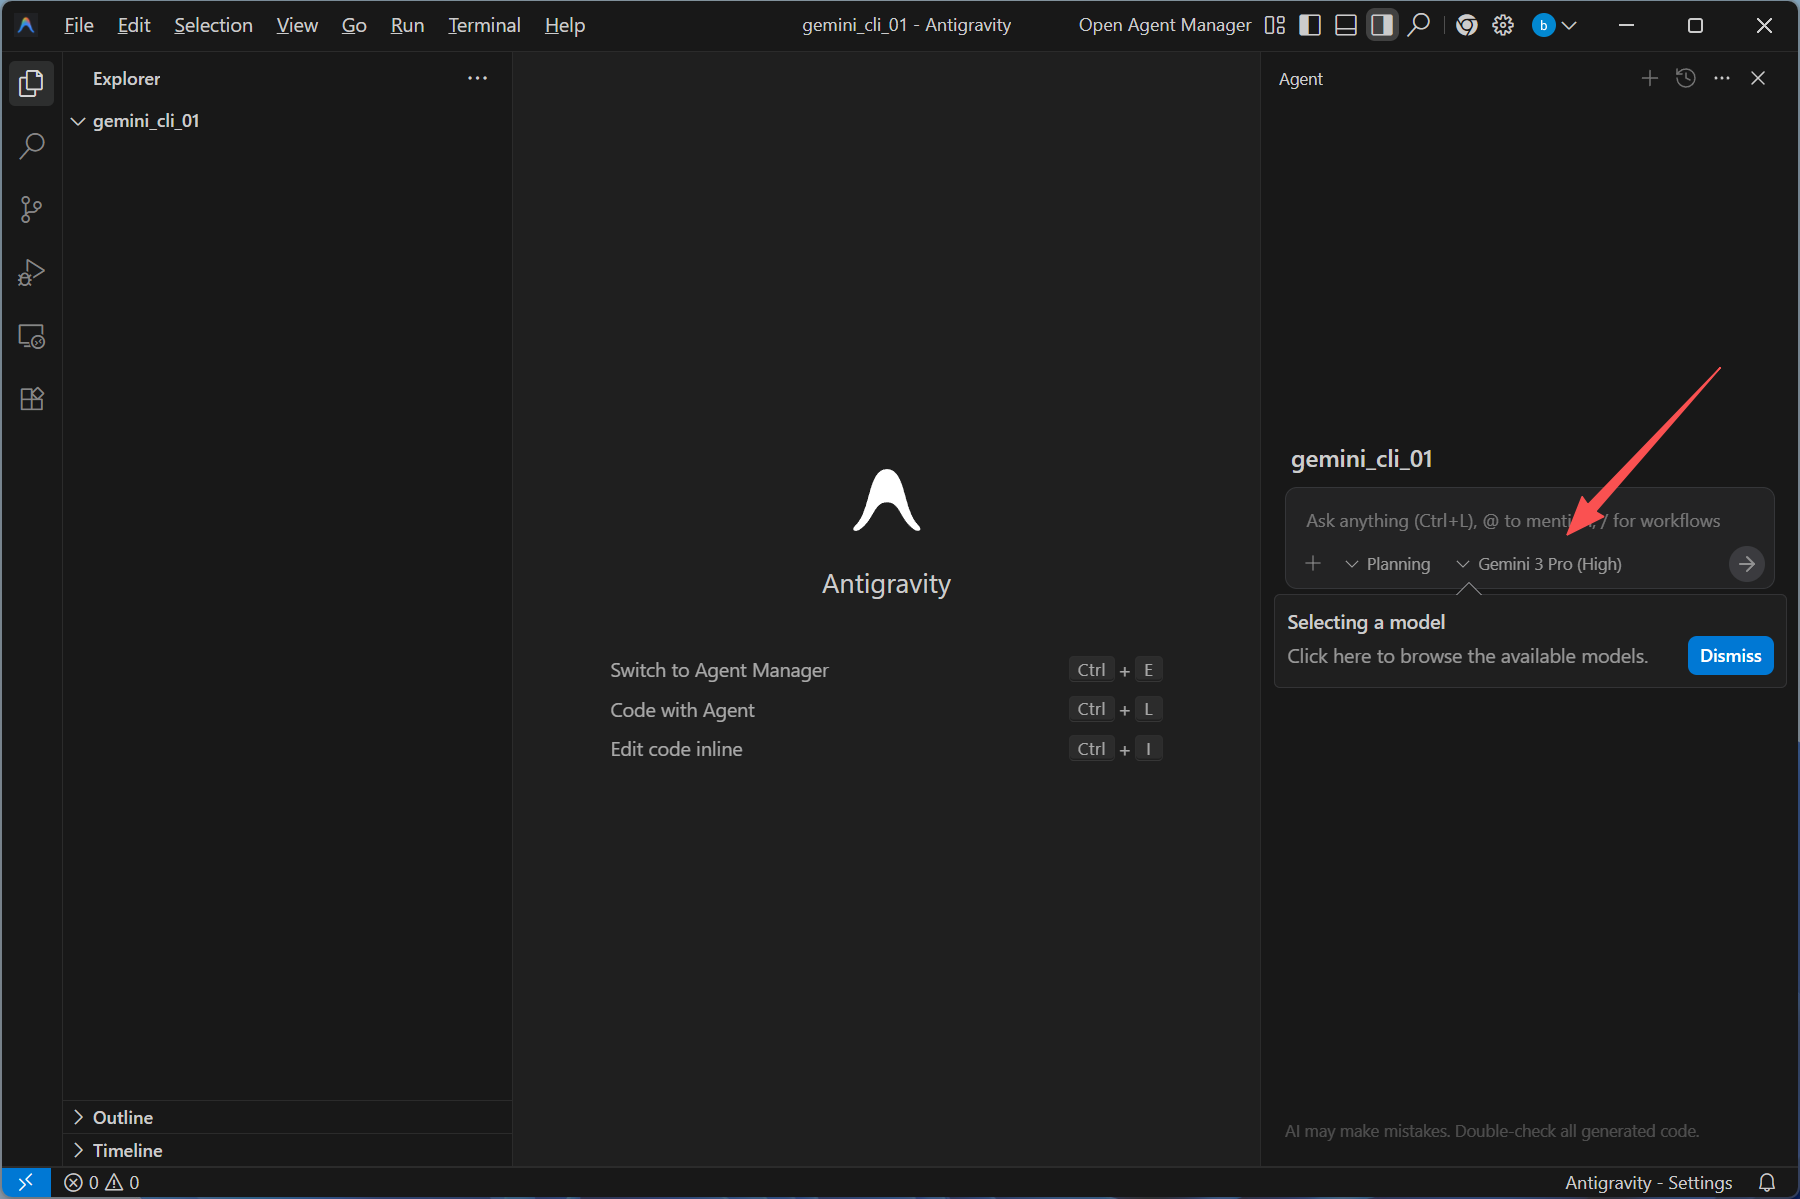
Task: Open the Planning mode dropdown
Action: [1388, 564]
